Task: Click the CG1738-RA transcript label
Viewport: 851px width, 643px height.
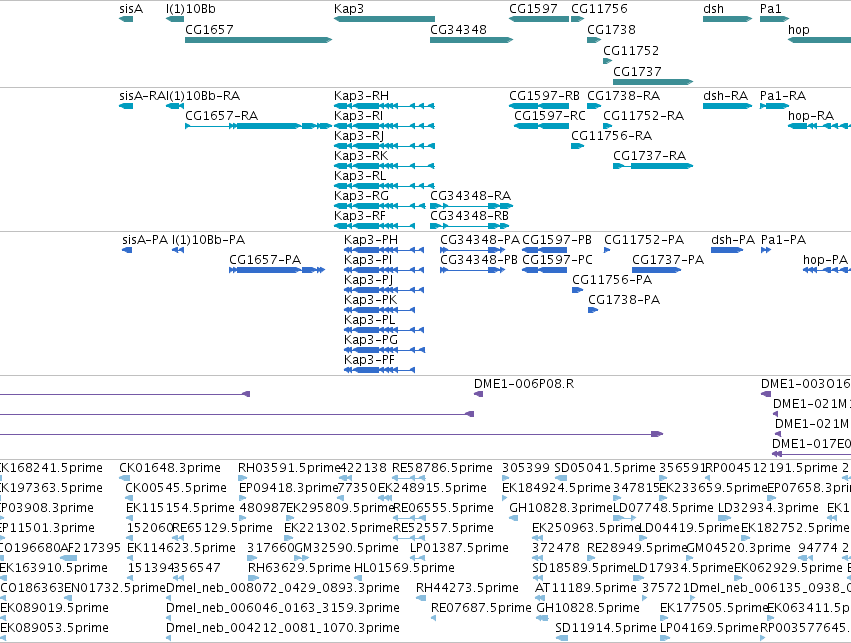Action: 624,96
